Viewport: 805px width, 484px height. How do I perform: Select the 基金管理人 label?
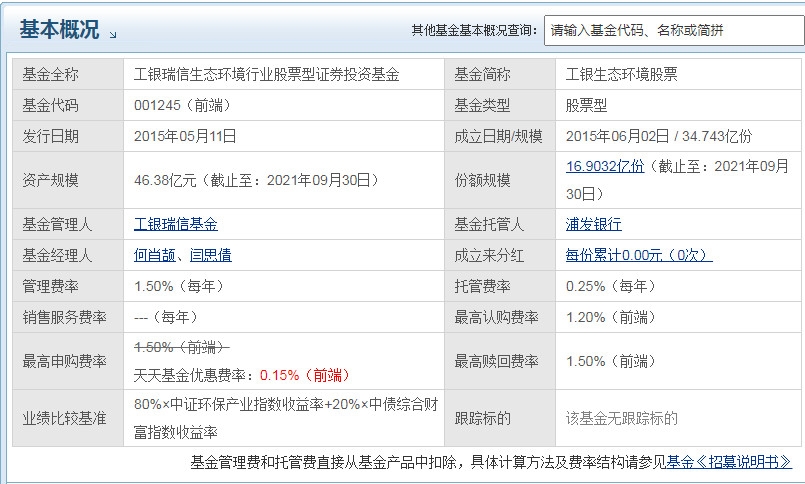(57, 224)
